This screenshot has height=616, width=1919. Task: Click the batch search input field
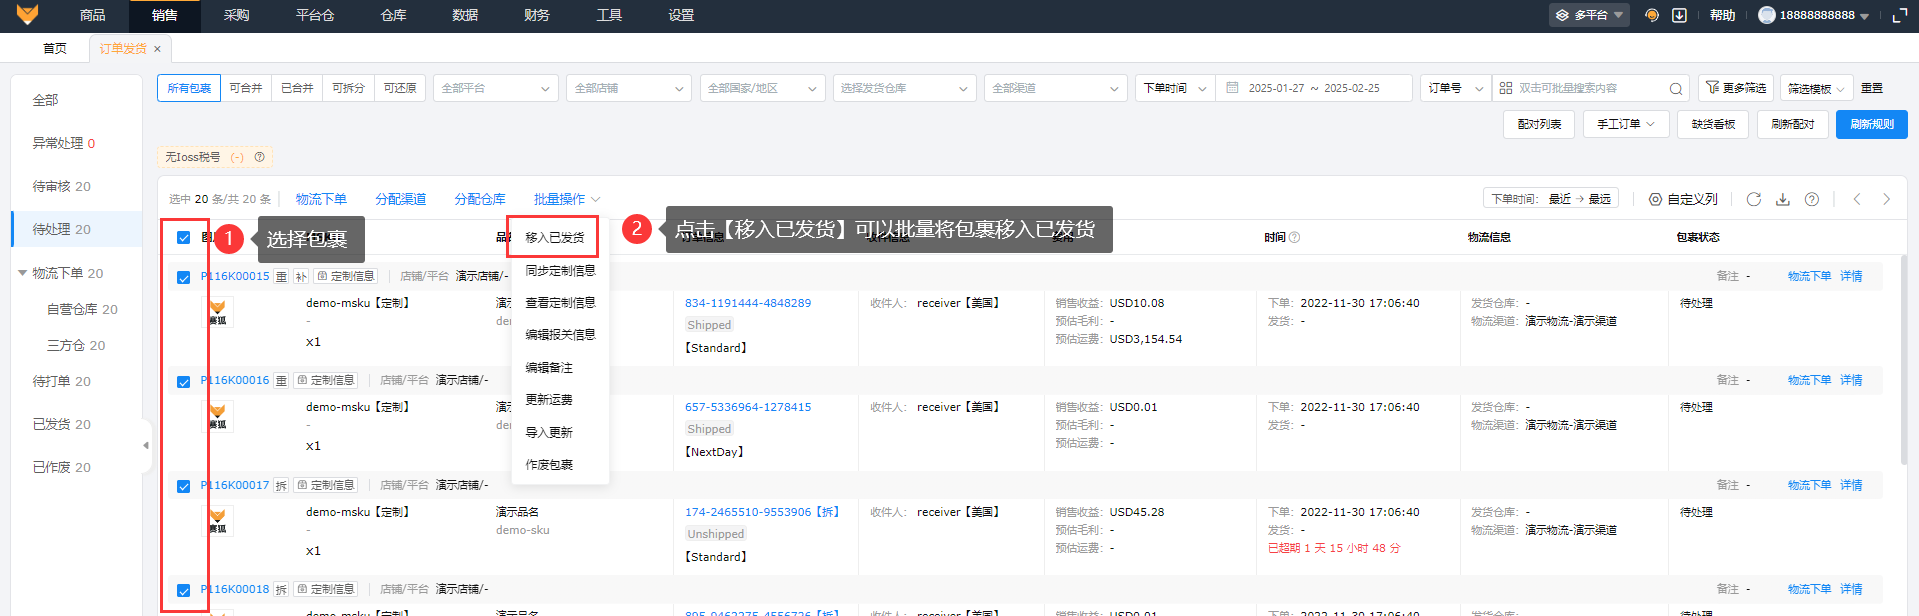[1589, 88]
